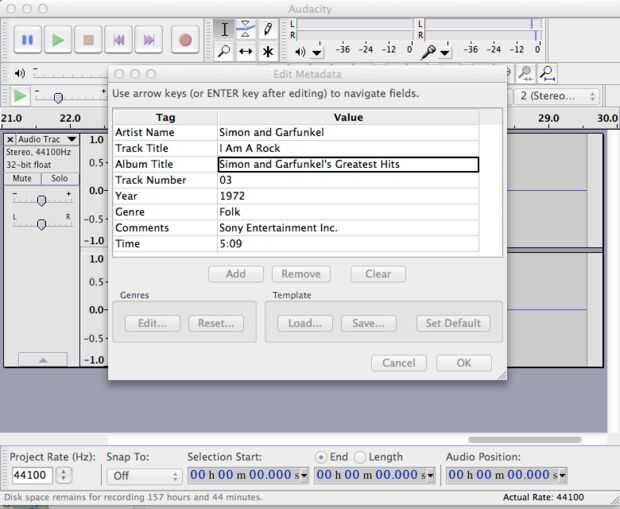Adjust the track gain slider
620x509 pixels.
tap(41, 200)
